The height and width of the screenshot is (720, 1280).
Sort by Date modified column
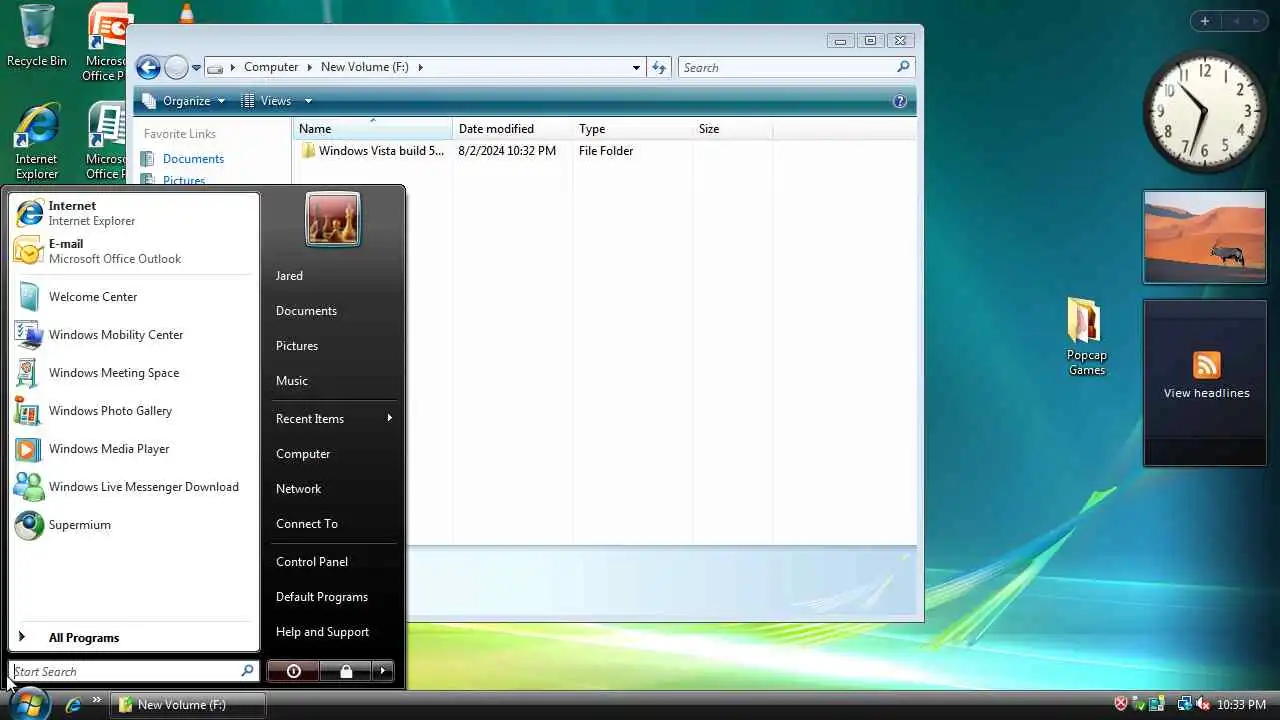513,129
